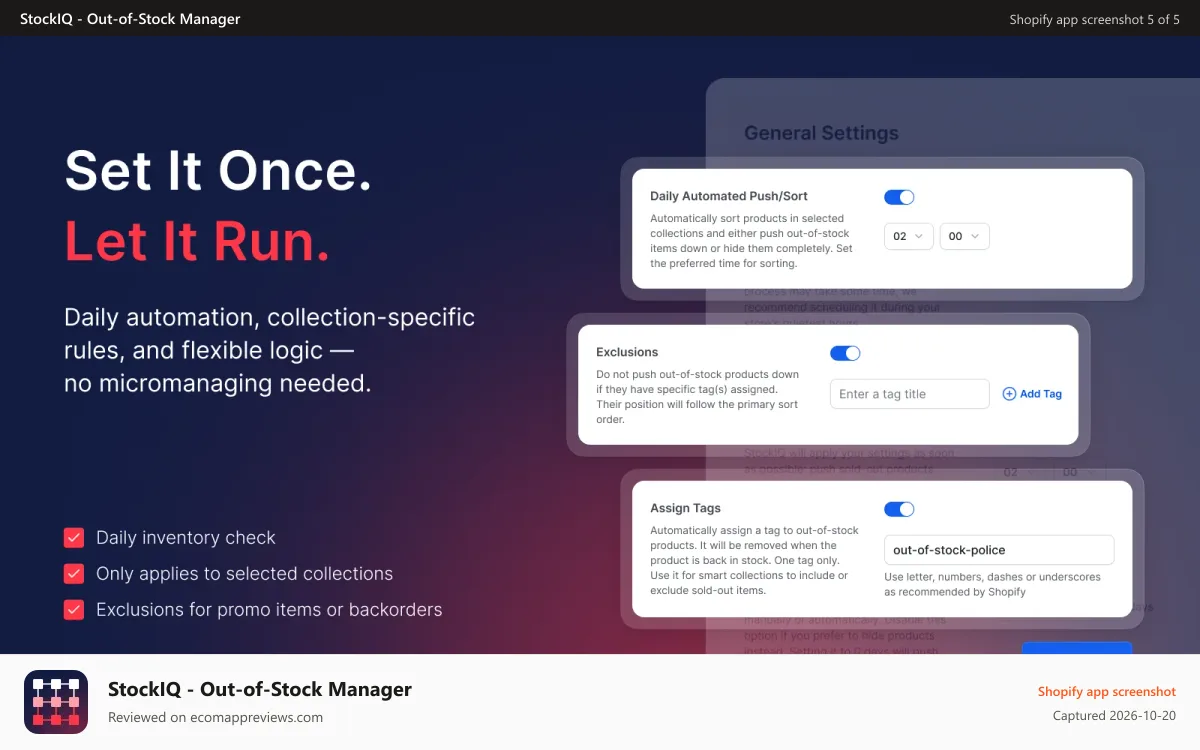
Task: Click the Exclusions for promo items checkbox
Action: click(74, 610)
